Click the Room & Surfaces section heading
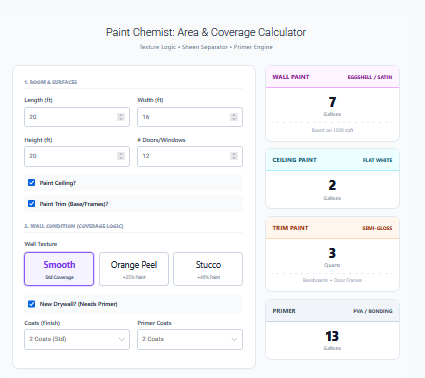 tap(51, 82)
